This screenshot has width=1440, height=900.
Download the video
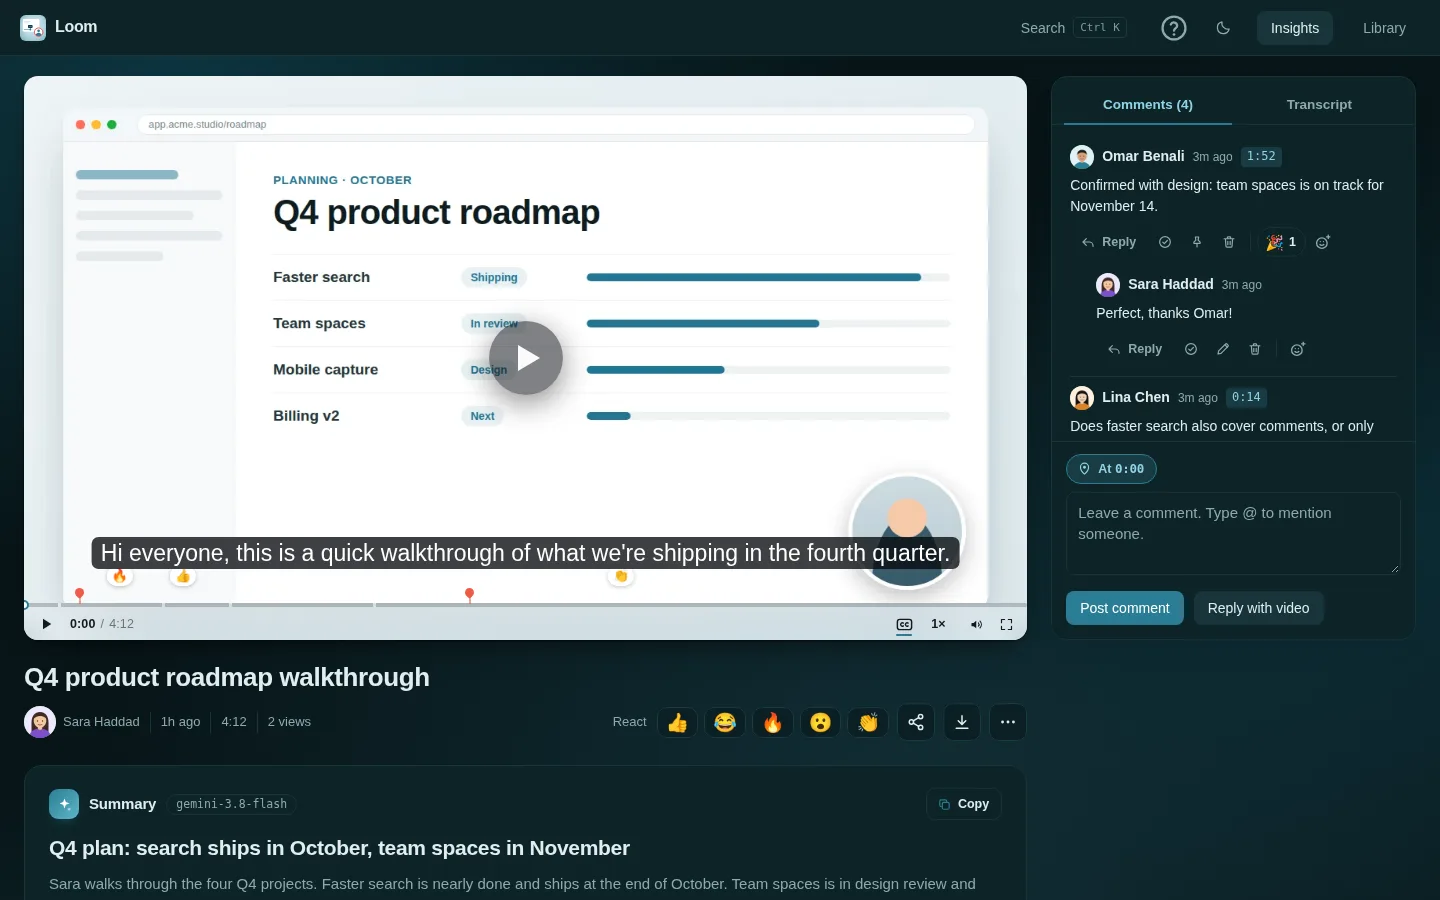[x=962, y=722]
